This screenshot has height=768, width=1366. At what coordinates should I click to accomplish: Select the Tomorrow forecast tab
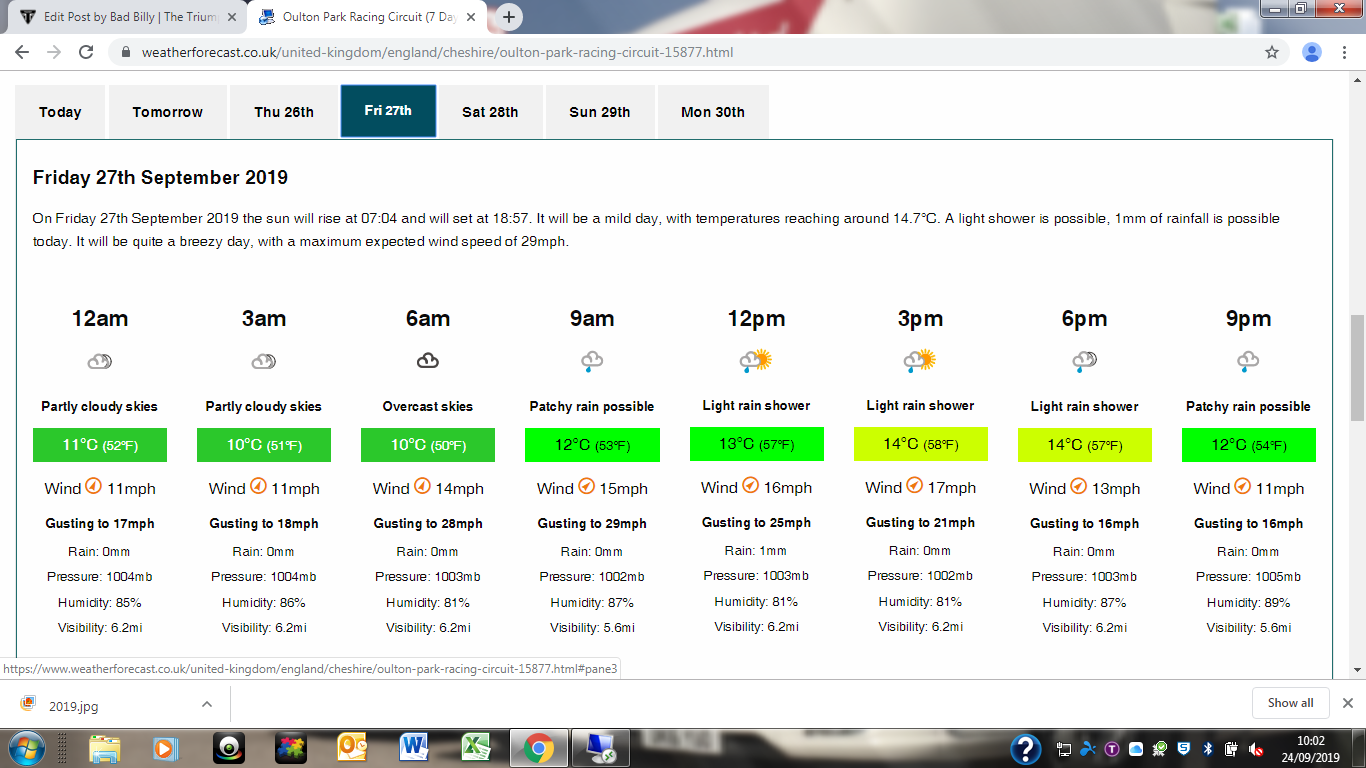[x=167, y=112]
